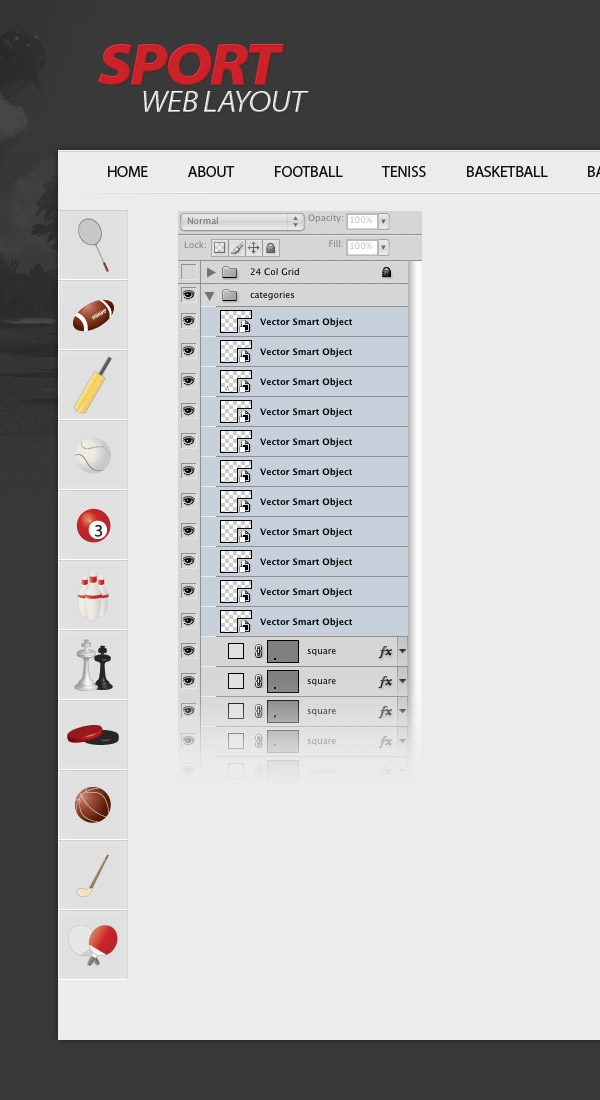Select the "categories" group name
The width and height of the screenshot is (600, 1100).
[272, 295]
